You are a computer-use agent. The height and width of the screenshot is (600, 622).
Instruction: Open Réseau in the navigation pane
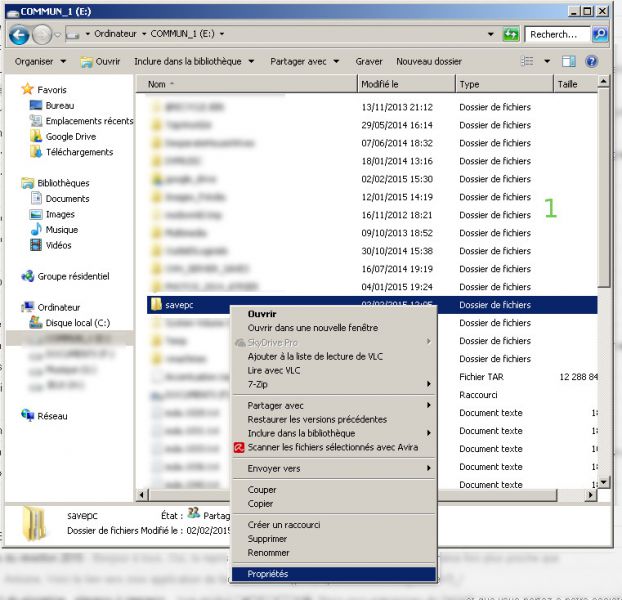click(x=51, y=415)
